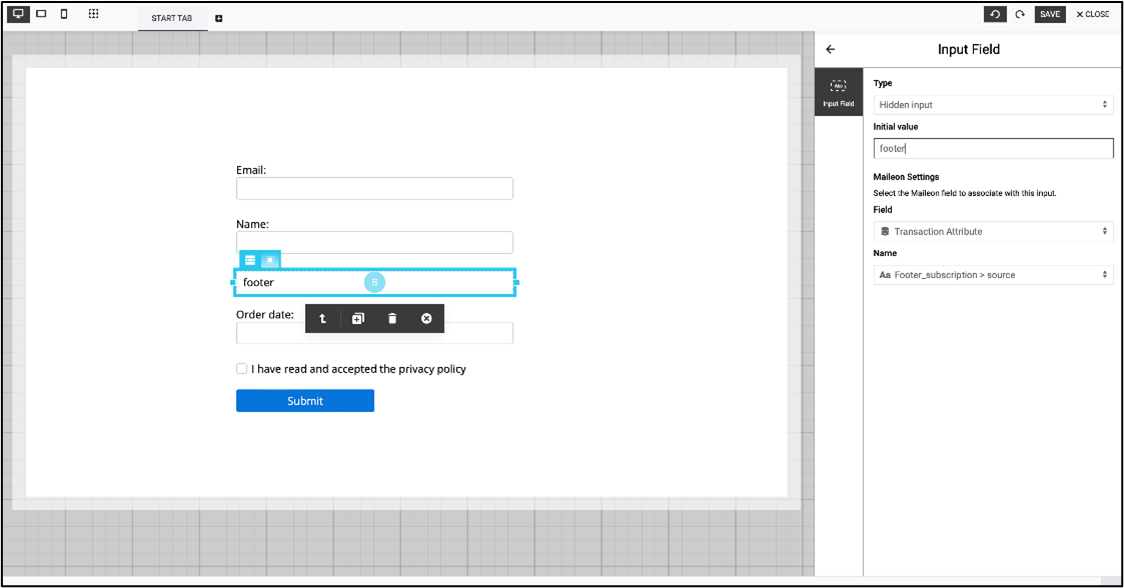Open the Type dropdown showing Hidden input
1124x588 pixels.
click(x=993, y=105)
